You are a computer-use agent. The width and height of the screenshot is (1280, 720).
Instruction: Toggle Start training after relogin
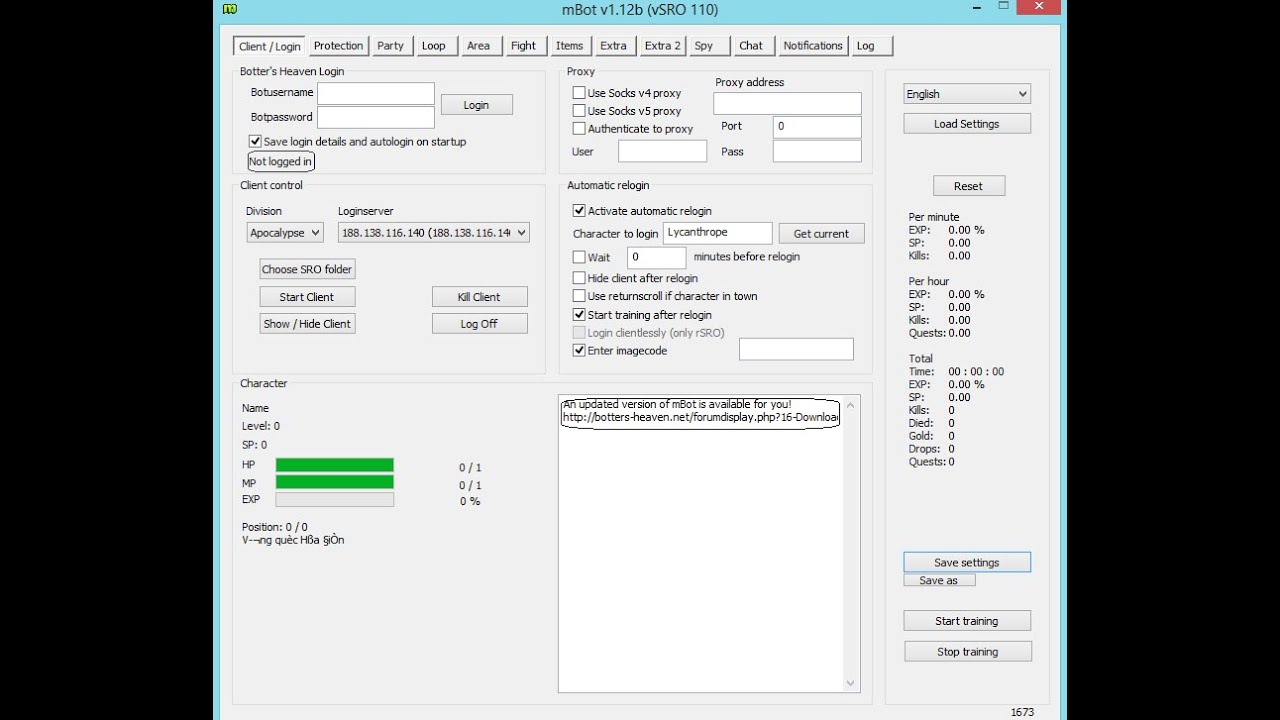pos(579,315)
